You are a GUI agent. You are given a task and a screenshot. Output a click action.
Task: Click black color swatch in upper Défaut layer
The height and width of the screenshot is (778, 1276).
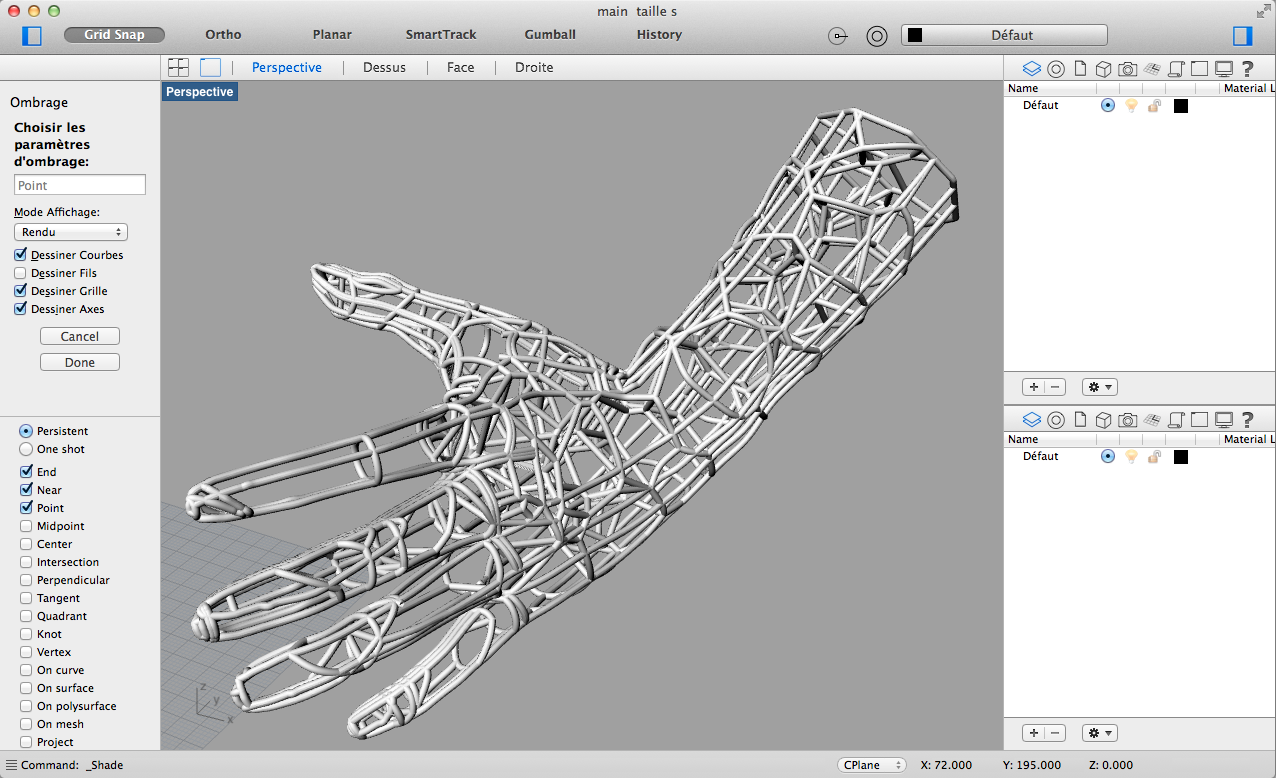tap(1181, 105)
